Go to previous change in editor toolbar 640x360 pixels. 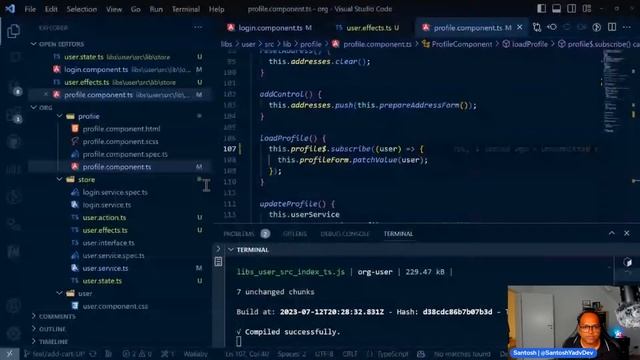click(552, 27)
